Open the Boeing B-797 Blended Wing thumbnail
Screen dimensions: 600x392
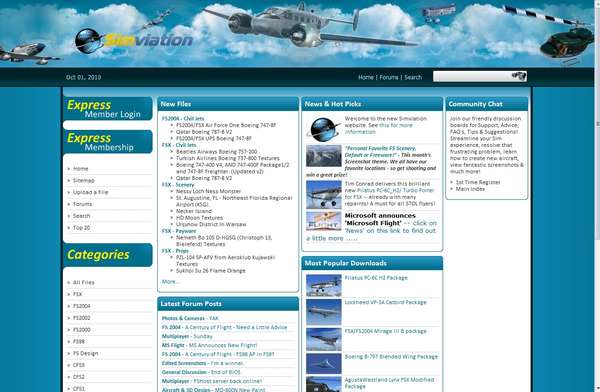coord(323,363)
